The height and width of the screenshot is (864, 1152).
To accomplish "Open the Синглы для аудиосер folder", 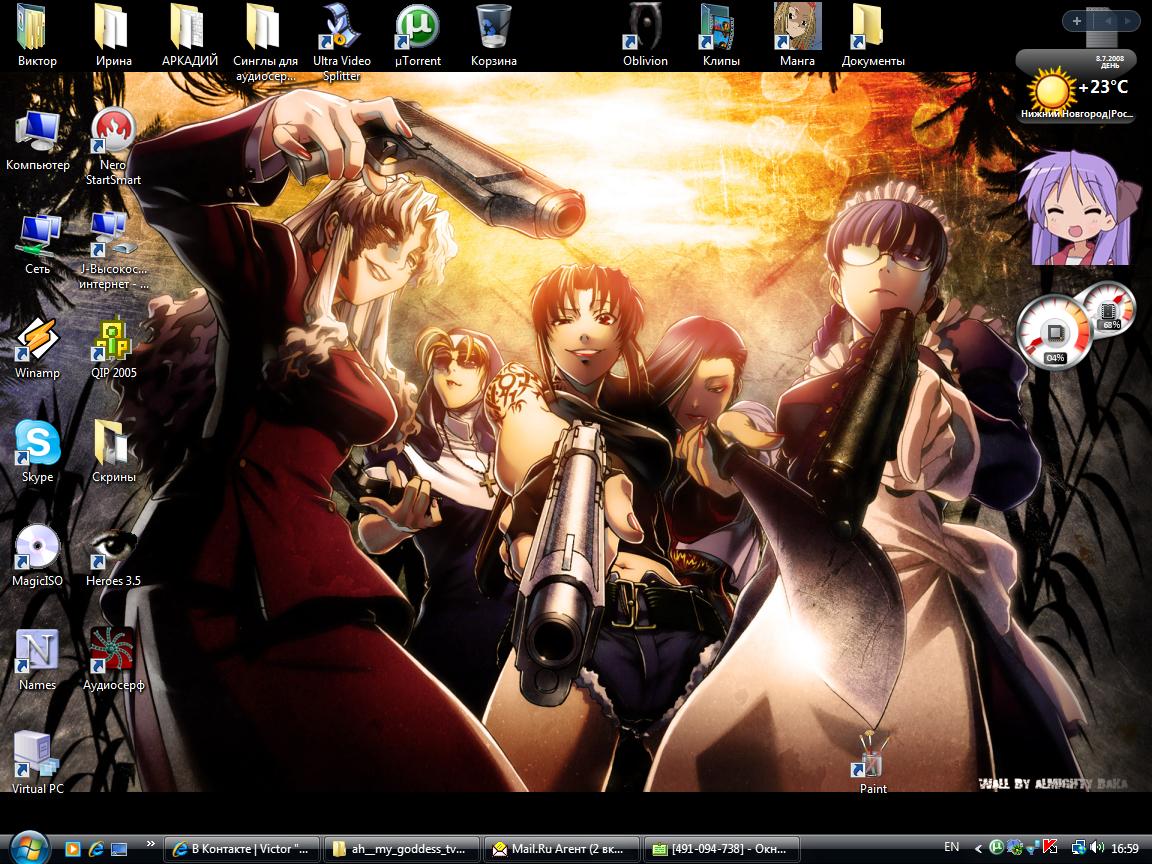I will (x=265, y=43).
